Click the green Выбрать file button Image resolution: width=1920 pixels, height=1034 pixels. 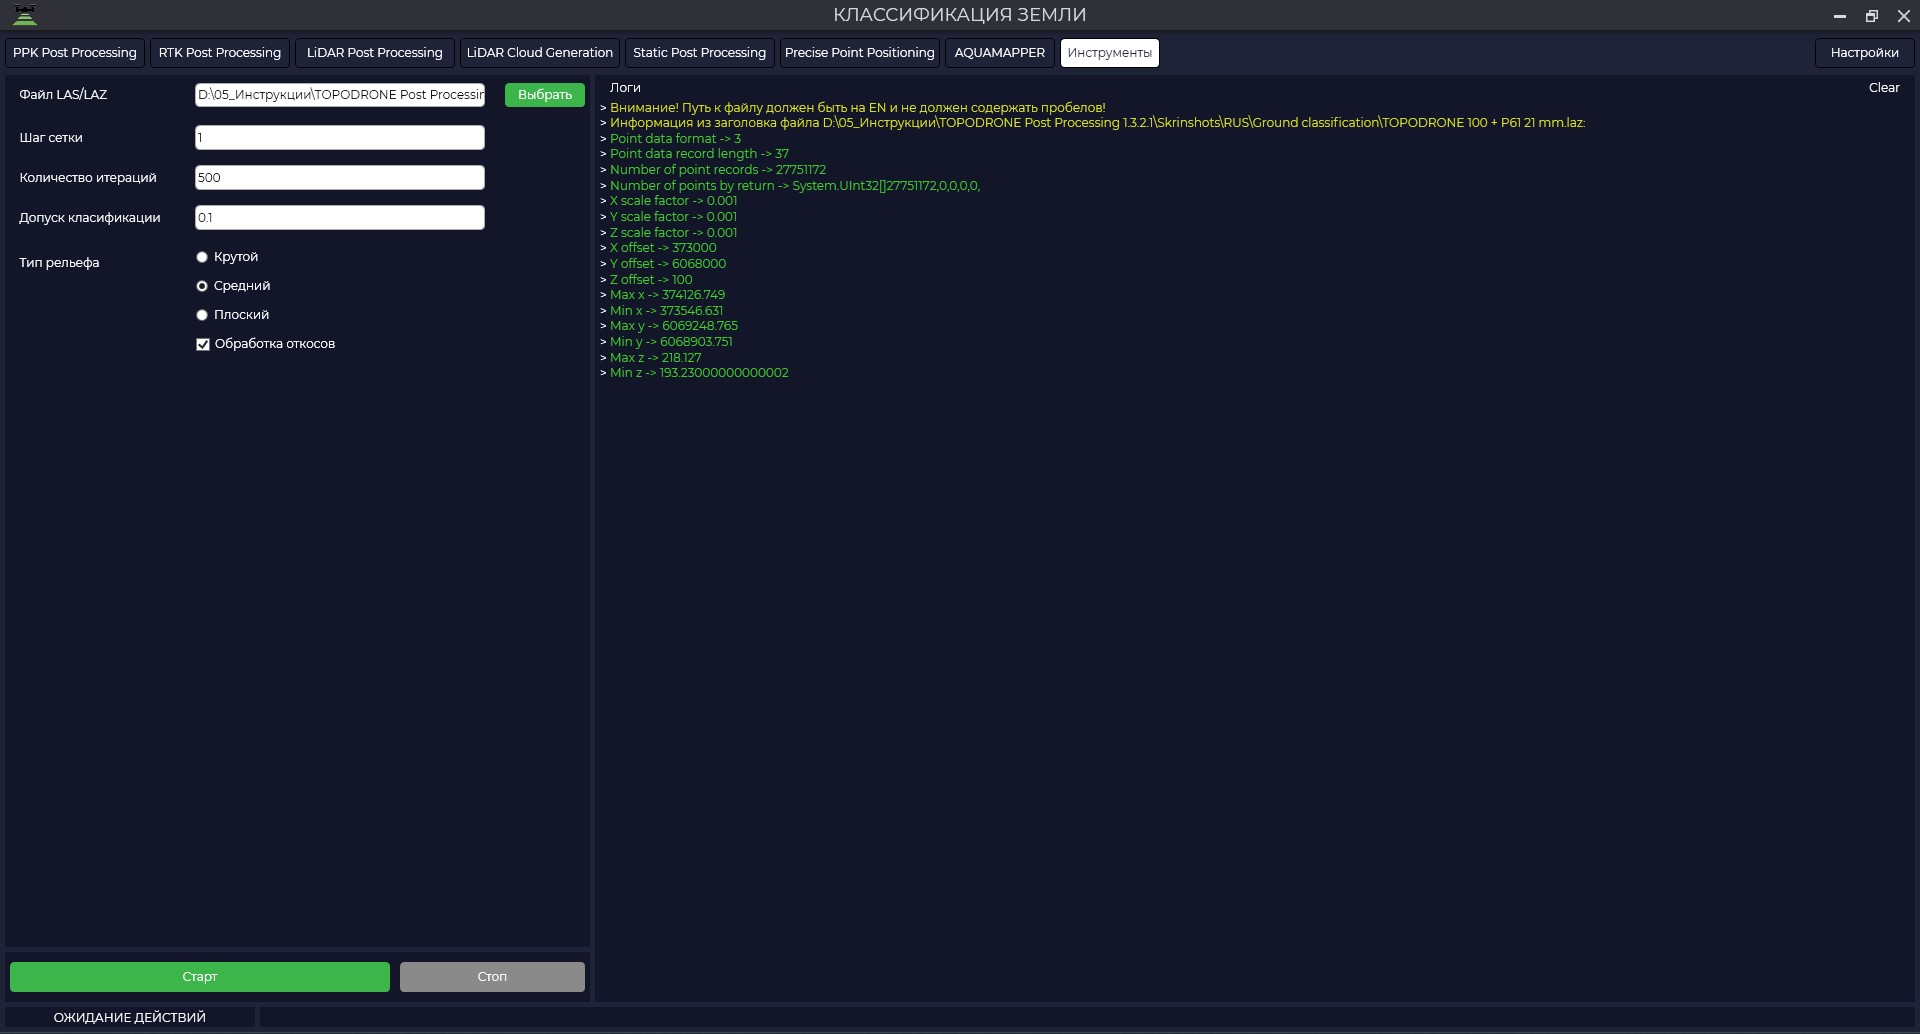(545, 95)
